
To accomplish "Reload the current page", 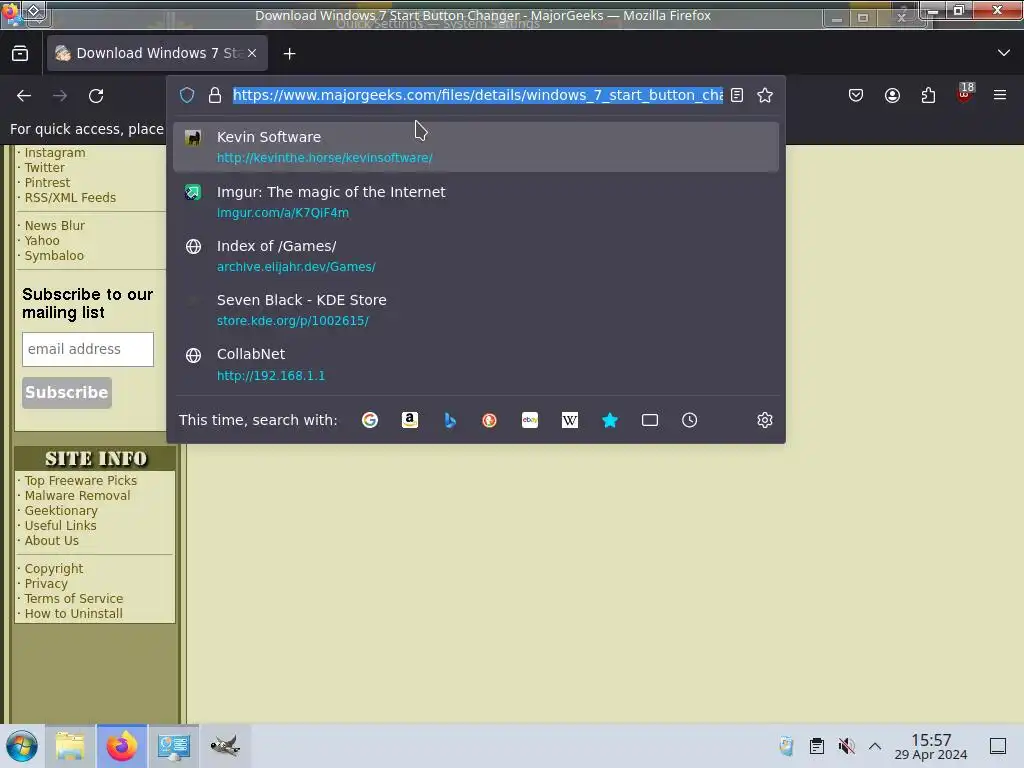I will [96, 96].
